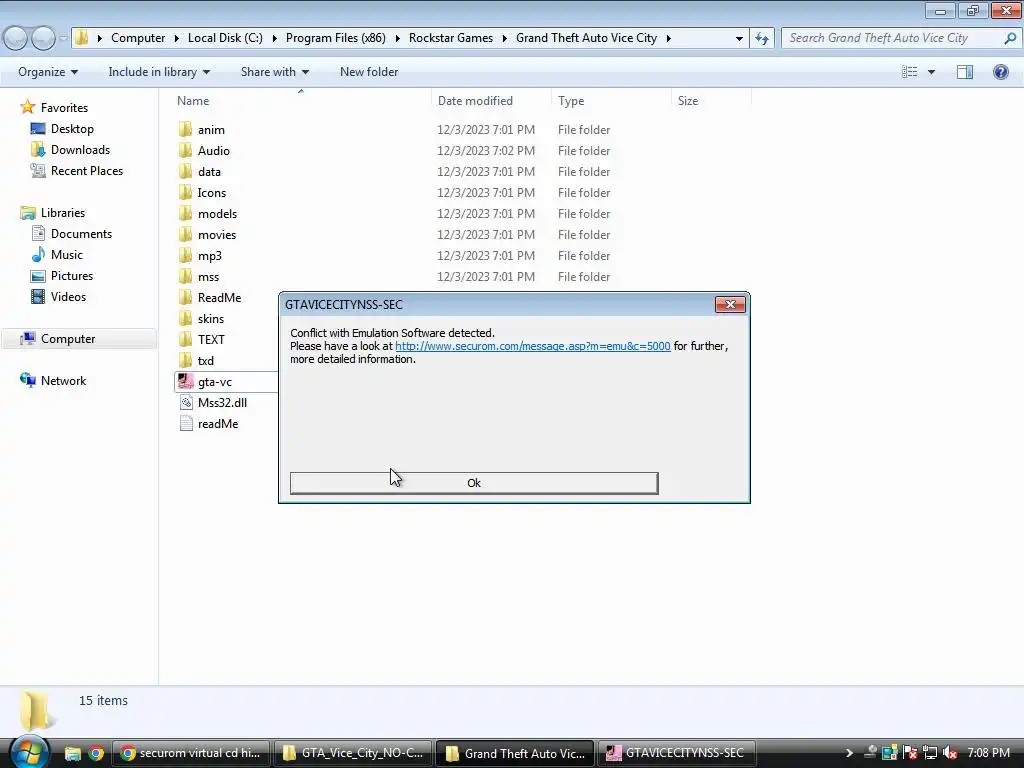The image size is (1024, 768).
Task: Open the Windows Start button
Action: pos(29,752)
